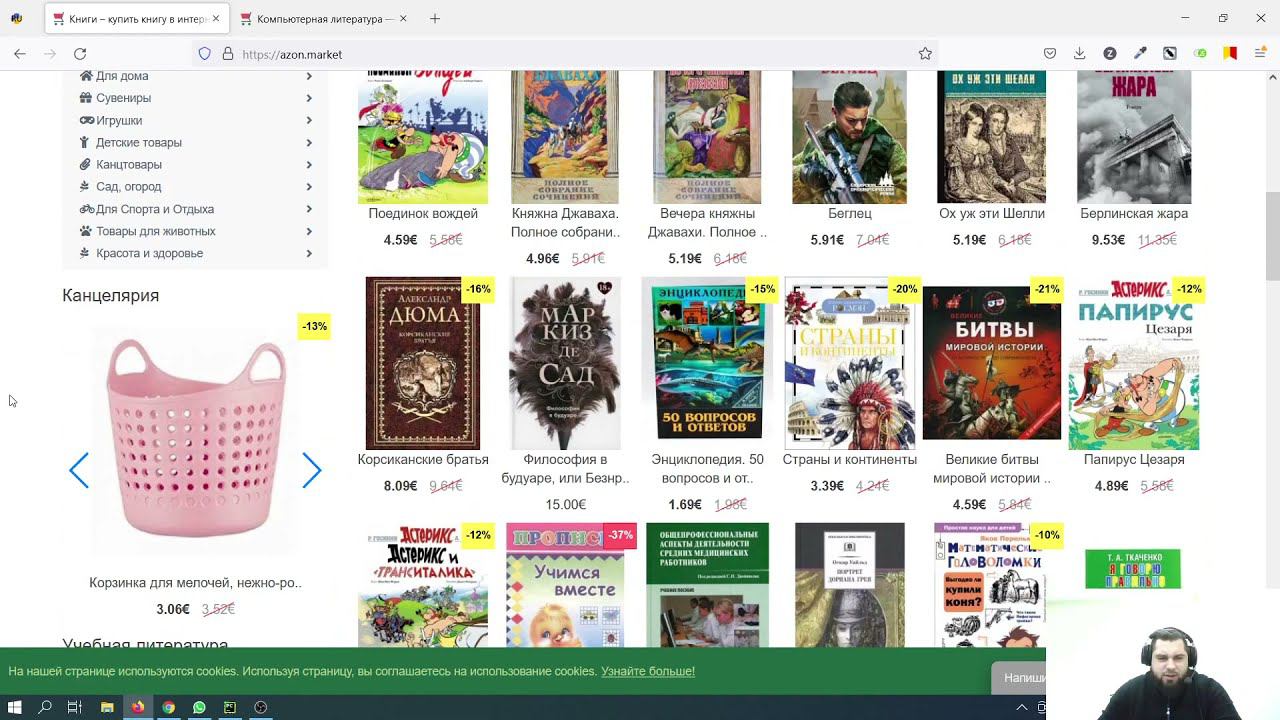The height and width of the screenshot is (720, 1280).
Task: Bookmark this page with the star icon
Action: (x=925, y=54)
